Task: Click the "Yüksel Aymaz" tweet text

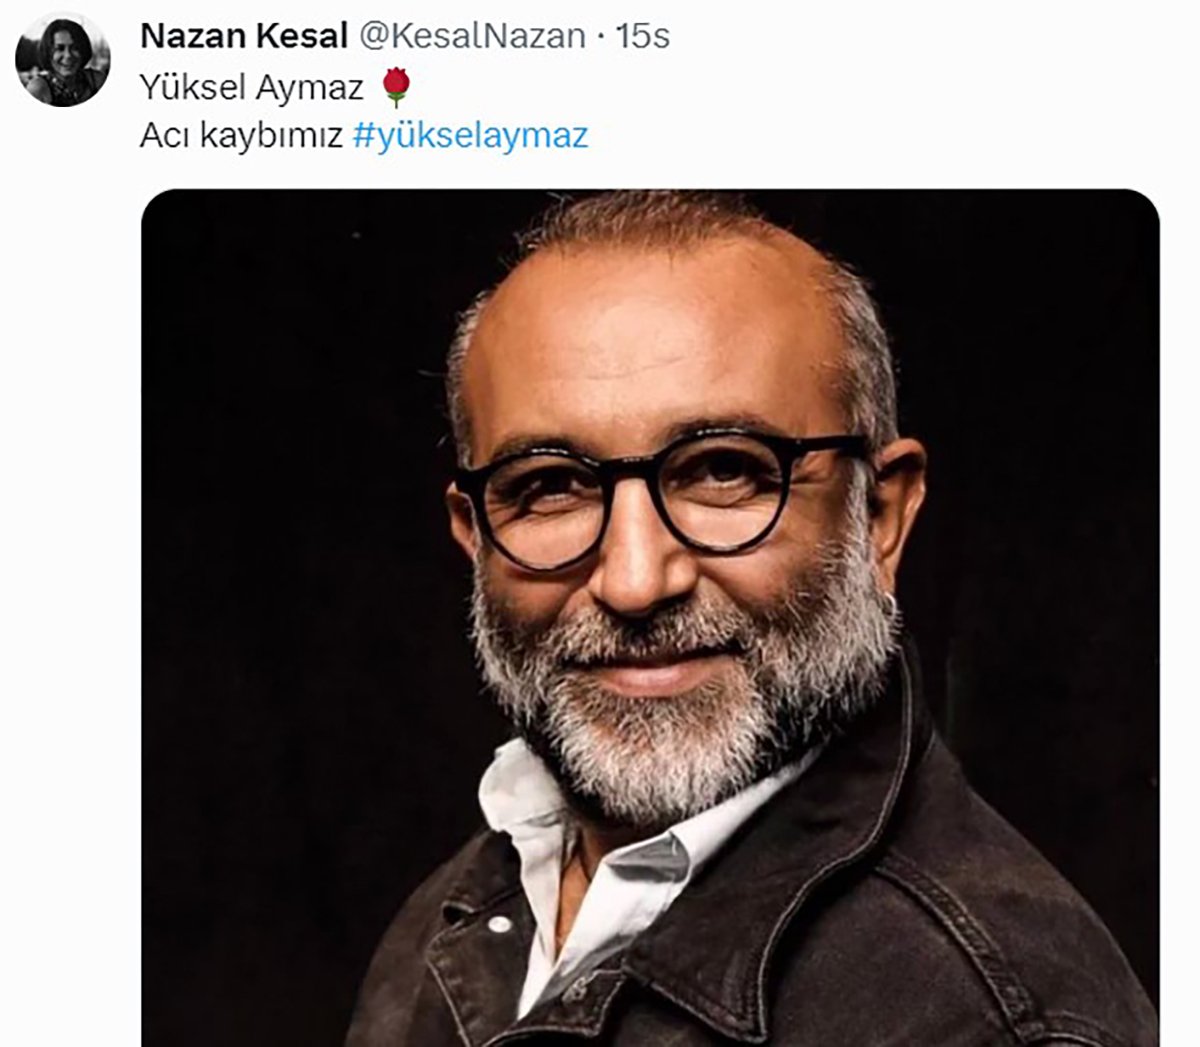Action: (251, 88)
